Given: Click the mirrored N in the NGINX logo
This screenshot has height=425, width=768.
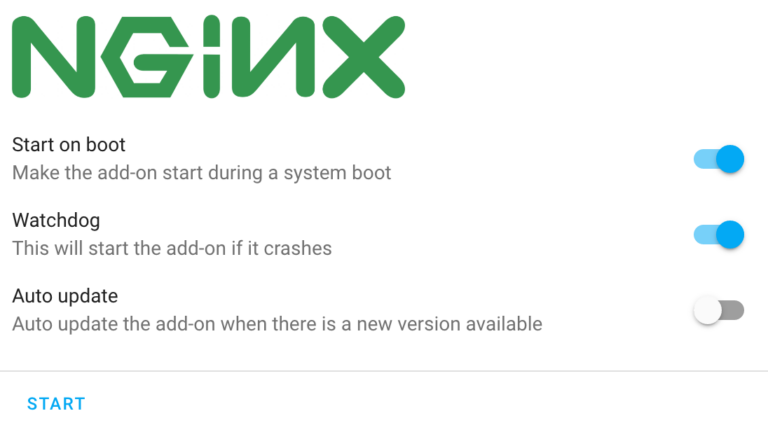Looking at the screenshot, I should (273, 57).
